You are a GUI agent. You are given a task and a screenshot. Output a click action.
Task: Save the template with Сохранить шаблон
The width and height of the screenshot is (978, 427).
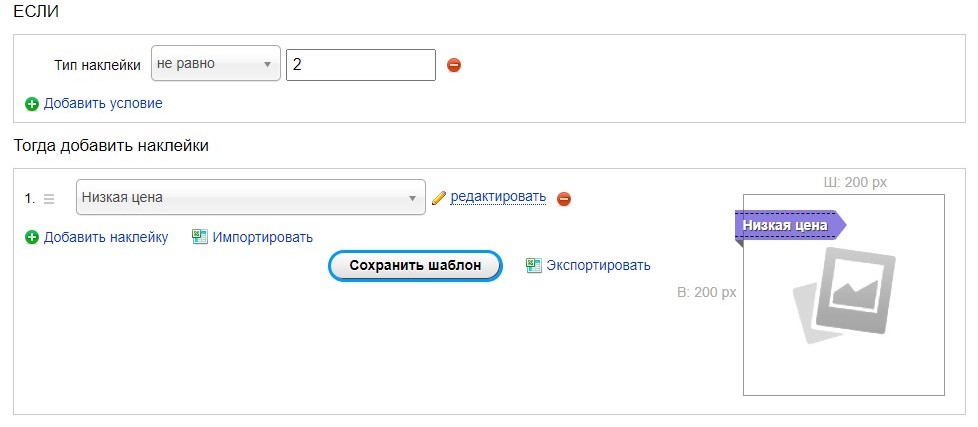(x=415, y=266)
